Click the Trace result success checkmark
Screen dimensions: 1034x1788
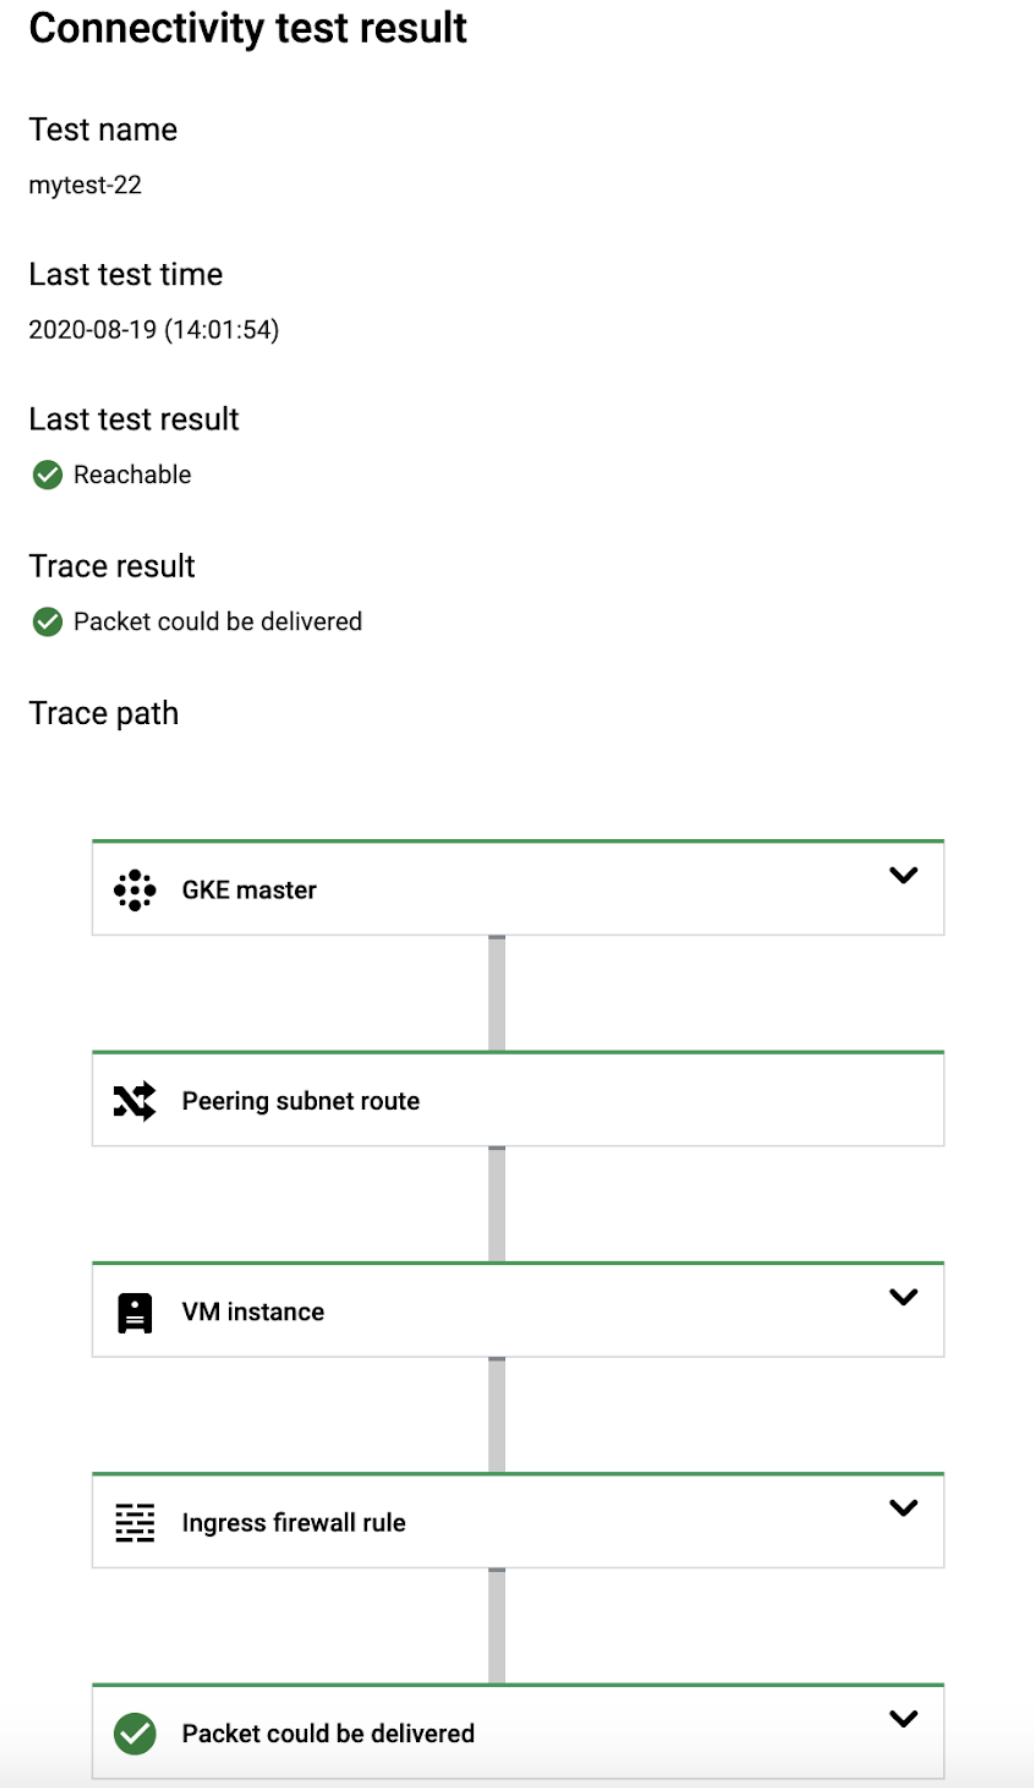click(x=47, y=621)
